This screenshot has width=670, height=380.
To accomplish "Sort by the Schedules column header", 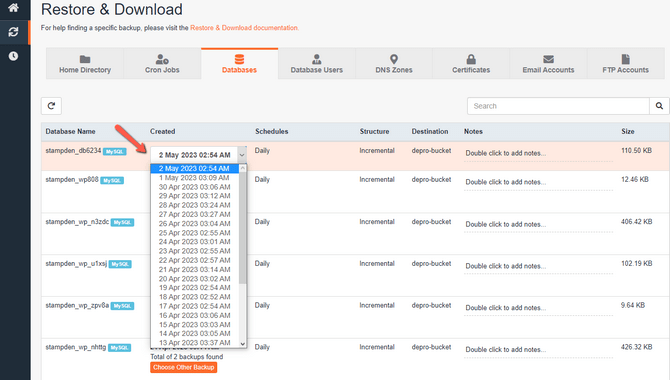I will [272, 131].
